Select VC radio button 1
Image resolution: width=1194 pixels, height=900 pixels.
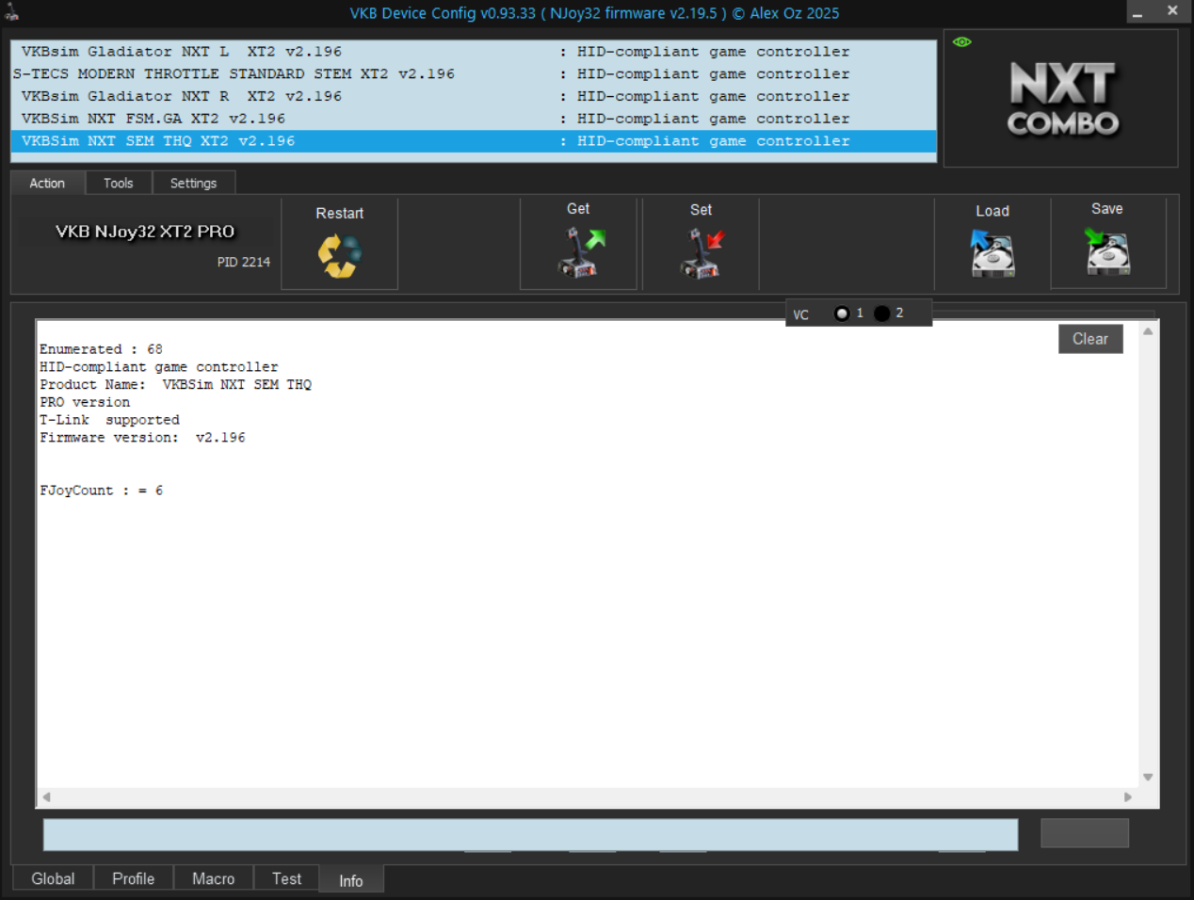[x=842, y=314]
